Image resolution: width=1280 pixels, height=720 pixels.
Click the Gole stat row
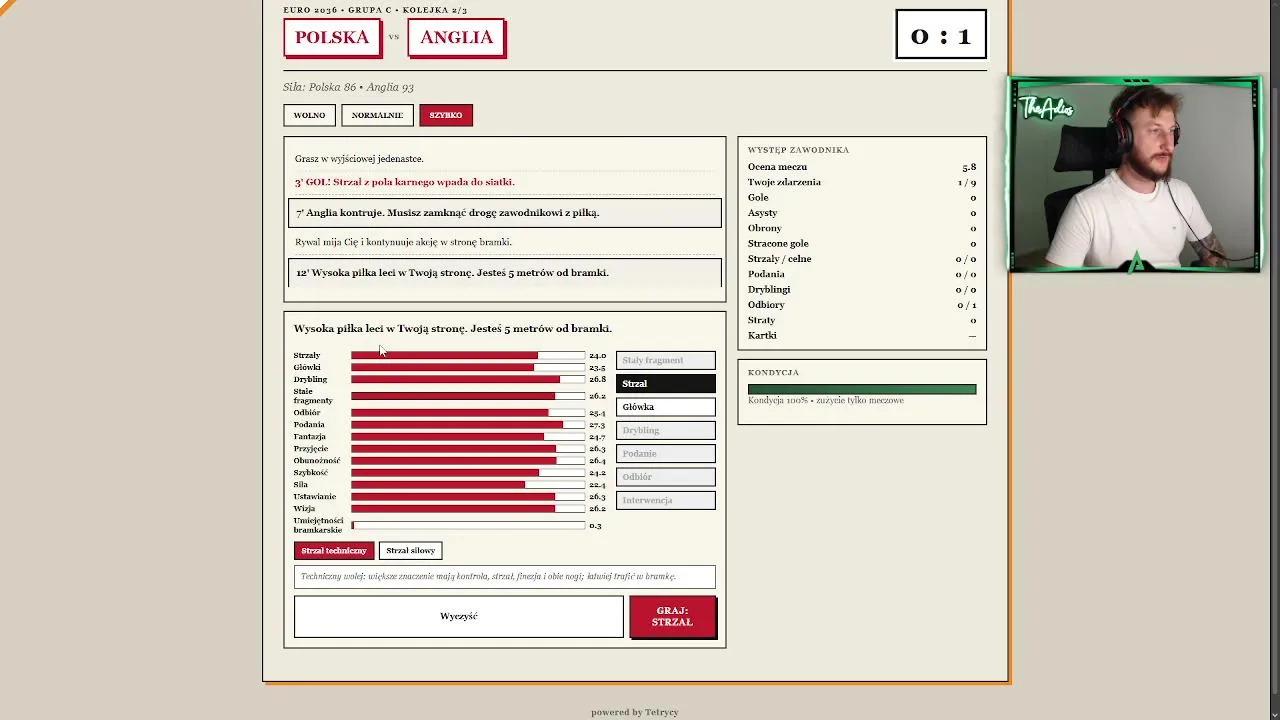(862, 198)
